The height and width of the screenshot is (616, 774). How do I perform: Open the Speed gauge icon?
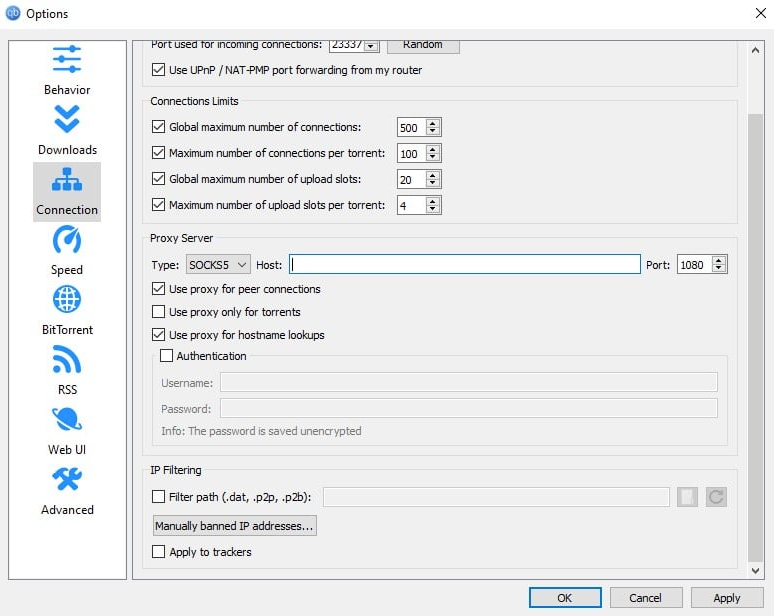click(67, 240)
